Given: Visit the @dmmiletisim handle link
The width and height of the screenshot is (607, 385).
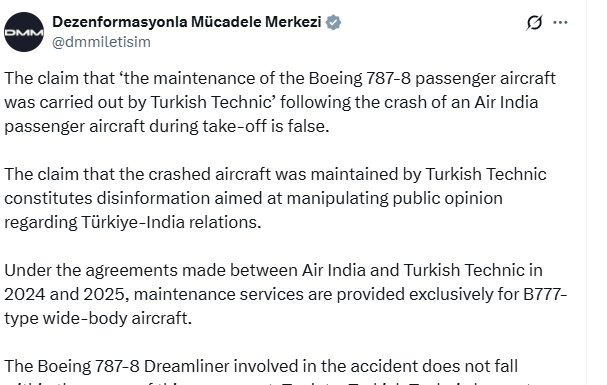Looking at the screenshot, I should click(101, 42).
